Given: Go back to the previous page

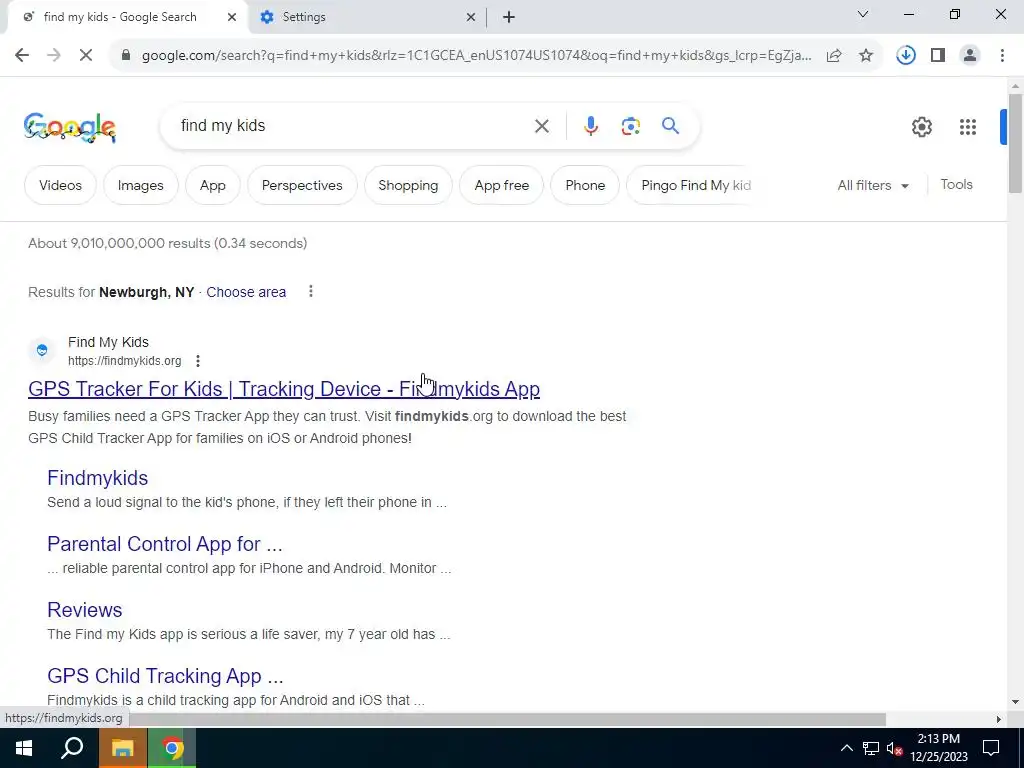Looking at the screenshot, I should pyautogui.click(x=22, y=56).
